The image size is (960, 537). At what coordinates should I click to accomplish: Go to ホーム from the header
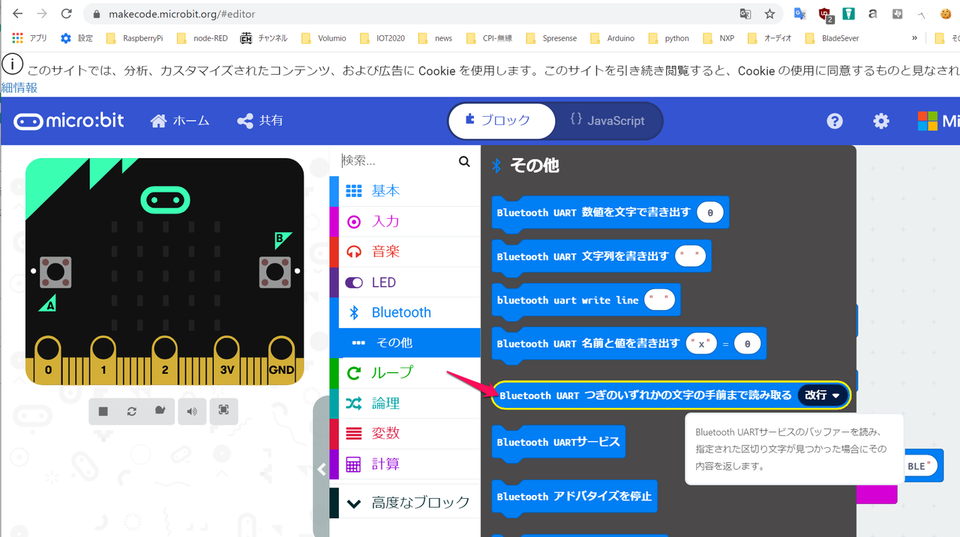click(x=180, y=121)
